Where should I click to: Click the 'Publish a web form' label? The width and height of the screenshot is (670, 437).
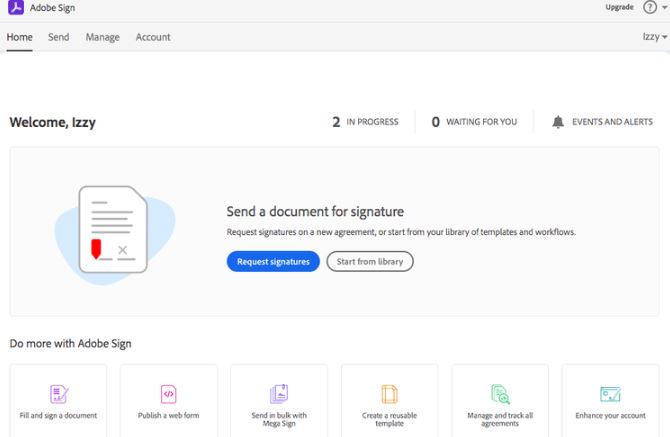click(168, 415)
